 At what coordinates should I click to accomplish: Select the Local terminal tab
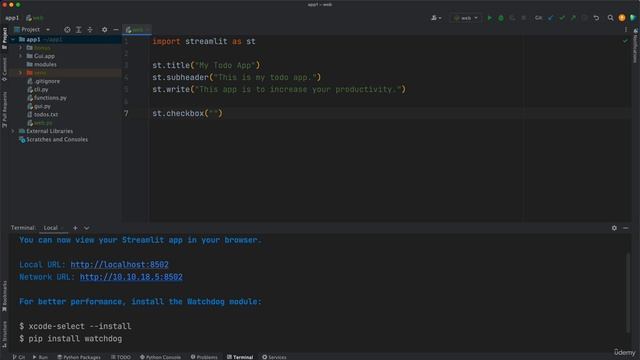[x=51, y=228]
